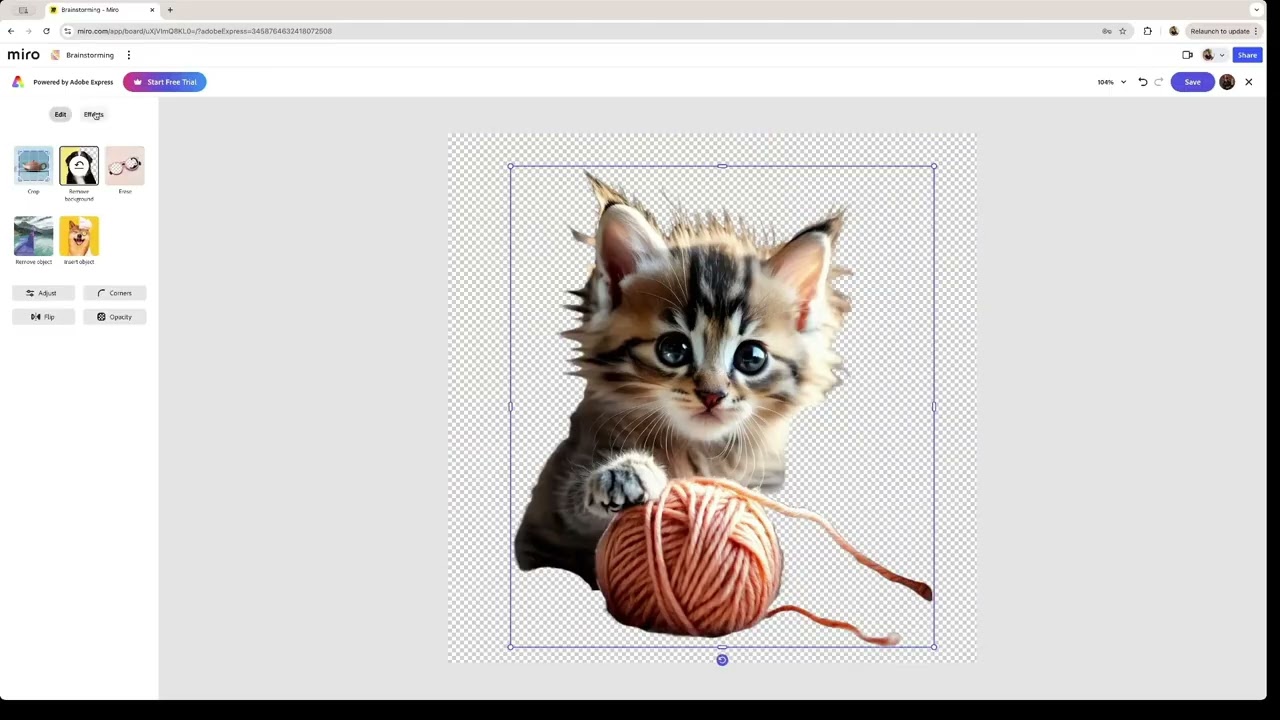Select the Erase tool
Screen dimensions: 1280x720
tap(125, 166)
